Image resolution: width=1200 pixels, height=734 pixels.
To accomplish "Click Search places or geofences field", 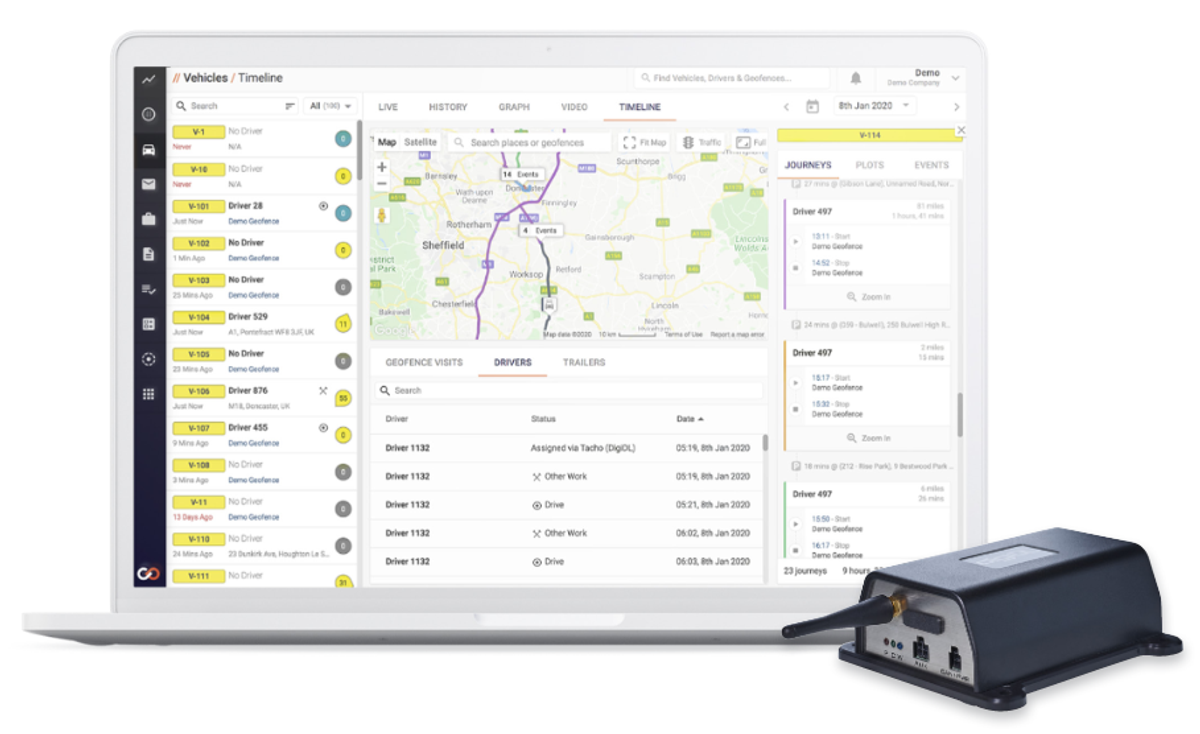I will point(529,143).
